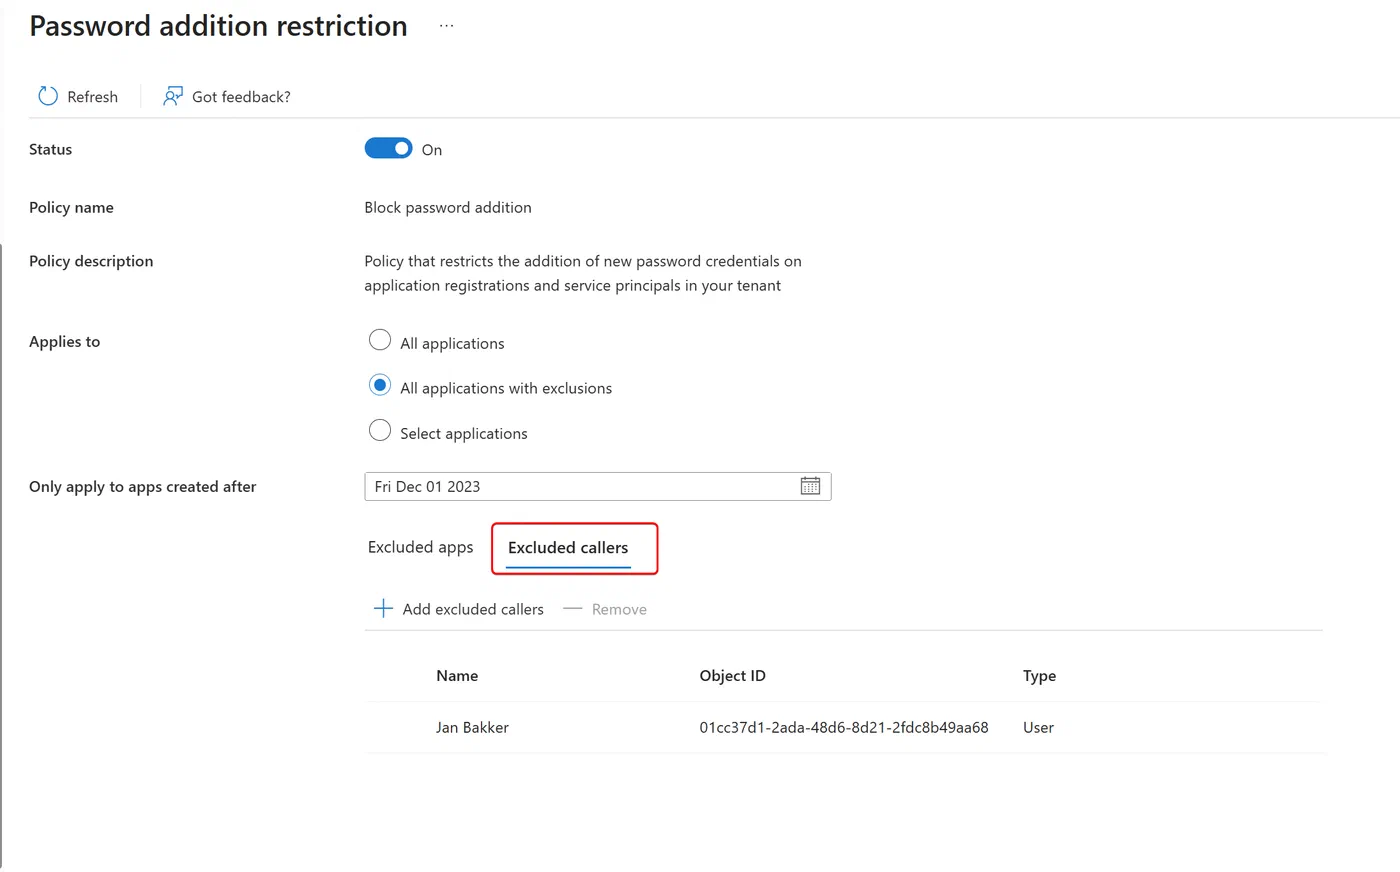Click the Remove button
This screenshot has width=1400, height=872.
pyautogui.click(x=619, y=609)
